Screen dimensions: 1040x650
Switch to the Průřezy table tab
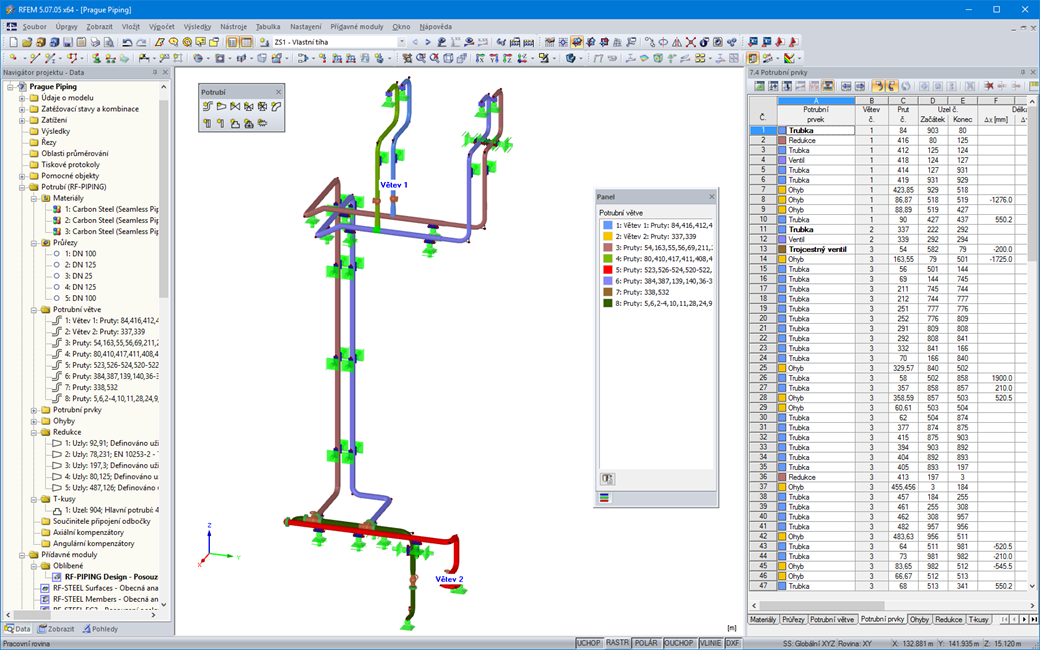pos(793,619)
